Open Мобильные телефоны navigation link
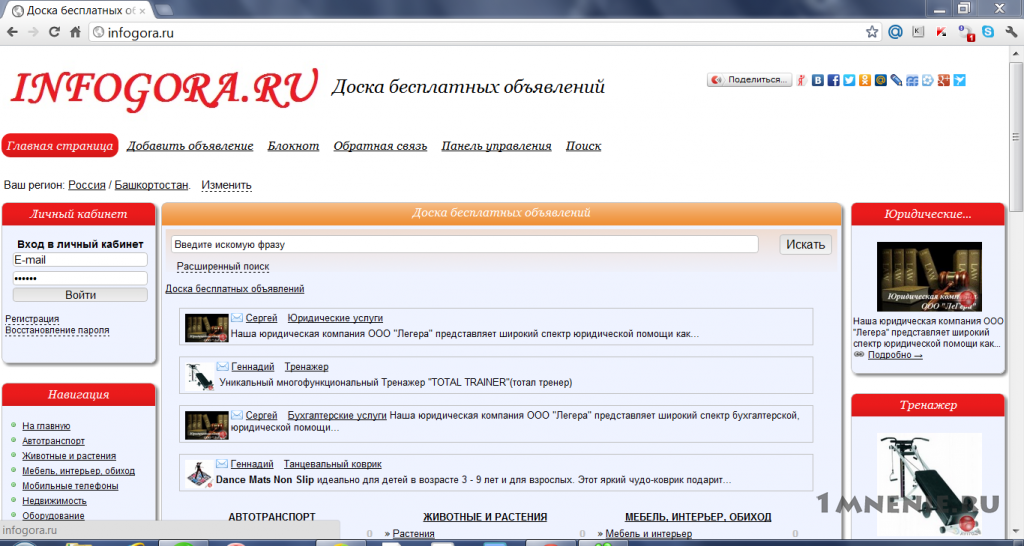 (x=71, y=486)
